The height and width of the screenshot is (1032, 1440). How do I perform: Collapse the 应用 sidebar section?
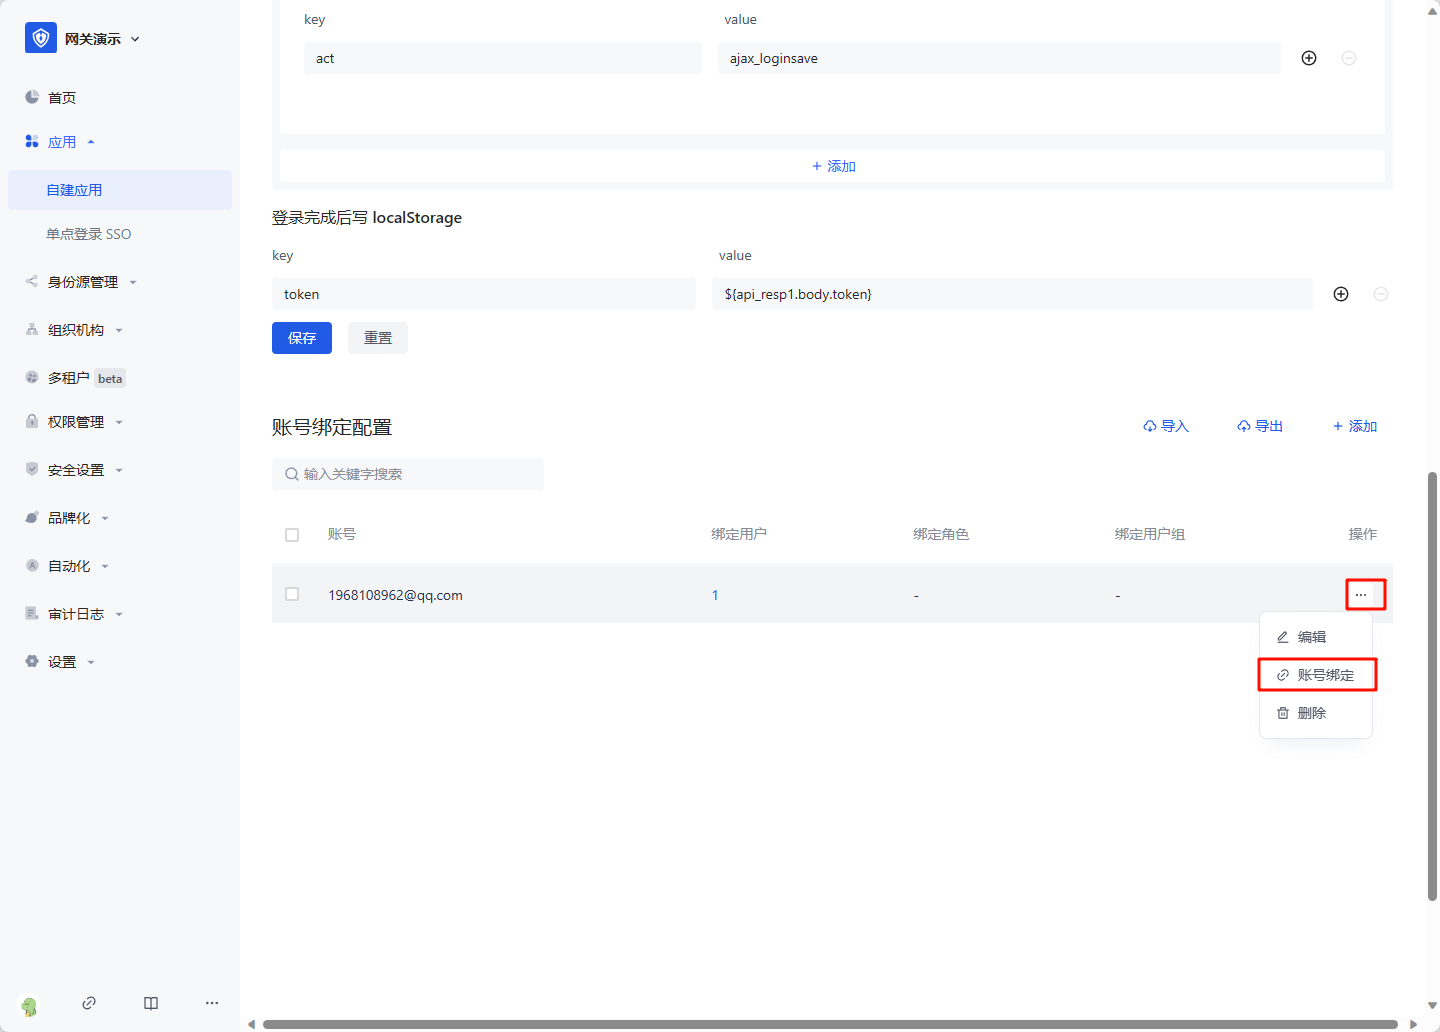(62, 142)
